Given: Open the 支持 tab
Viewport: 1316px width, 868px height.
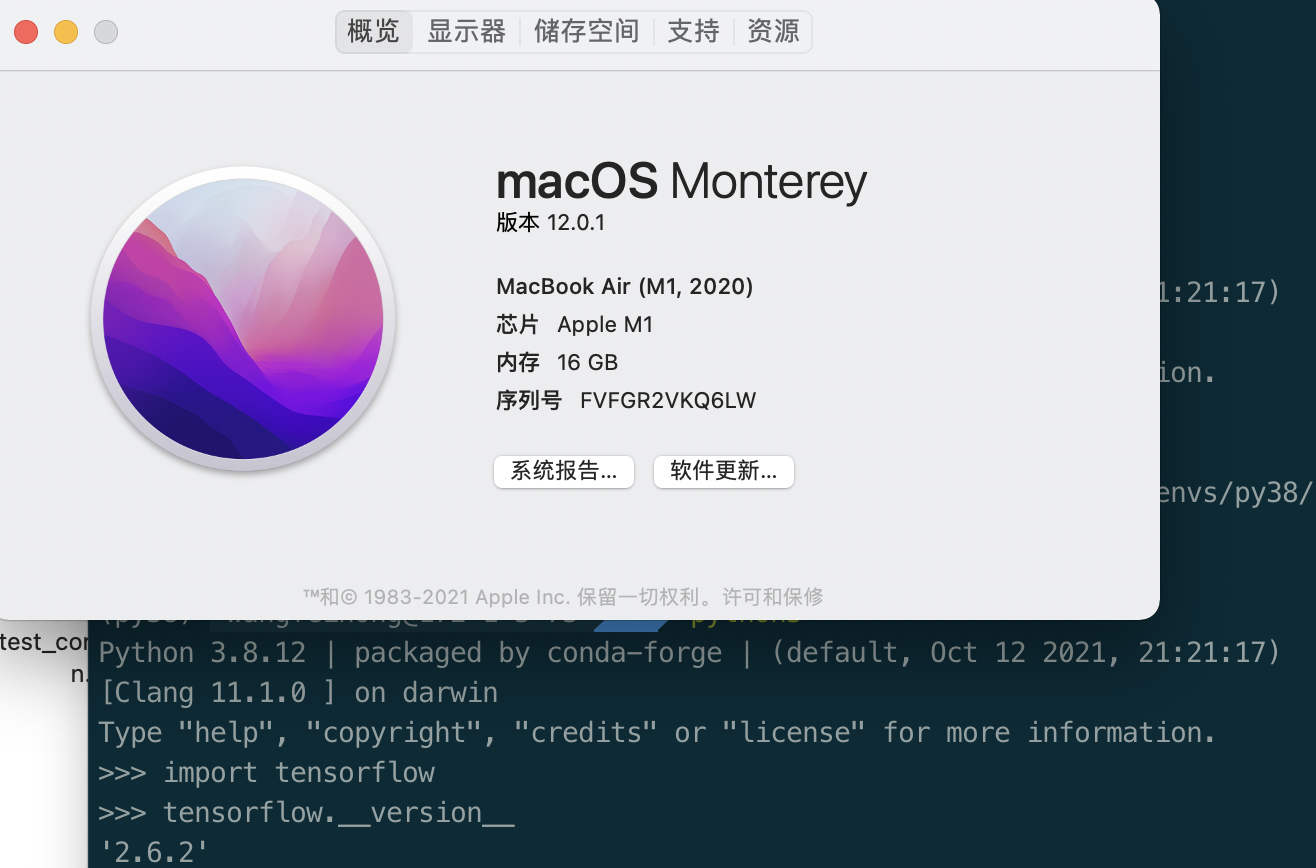Looking at the screenshot, I should click(692, 31).
